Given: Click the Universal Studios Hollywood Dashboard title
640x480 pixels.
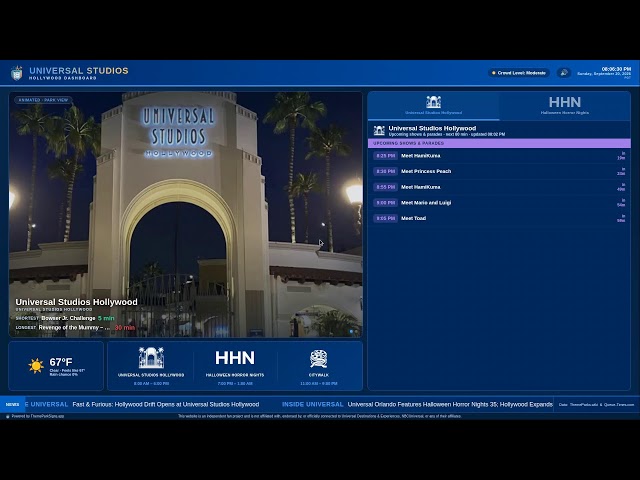Looking at the screenshot, I should tap(79, 73).
